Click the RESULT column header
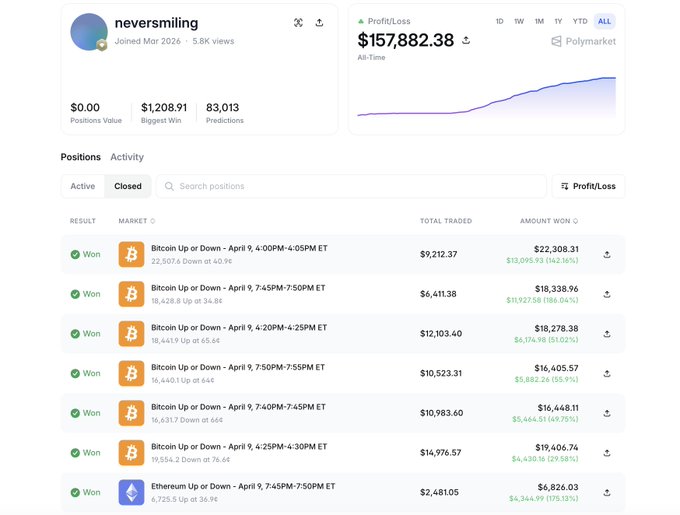The width and height of the screenshot is (680, 515). coord(83,221)
